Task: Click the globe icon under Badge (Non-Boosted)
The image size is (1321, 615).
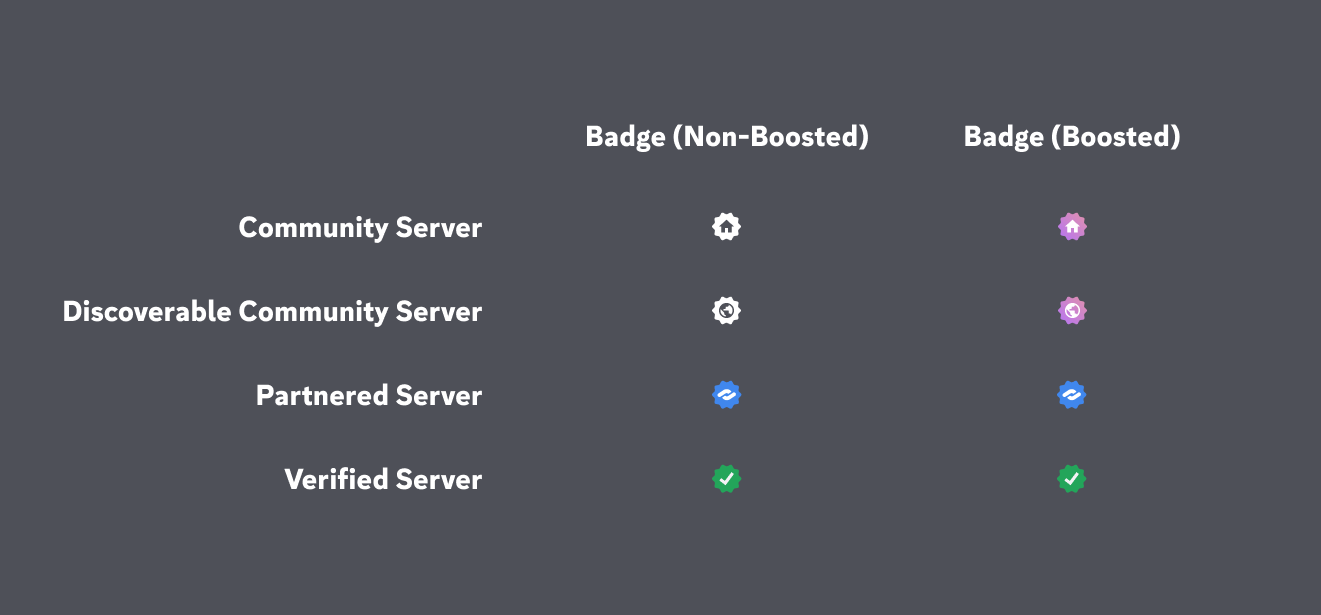Action: [x=727, y=311]
